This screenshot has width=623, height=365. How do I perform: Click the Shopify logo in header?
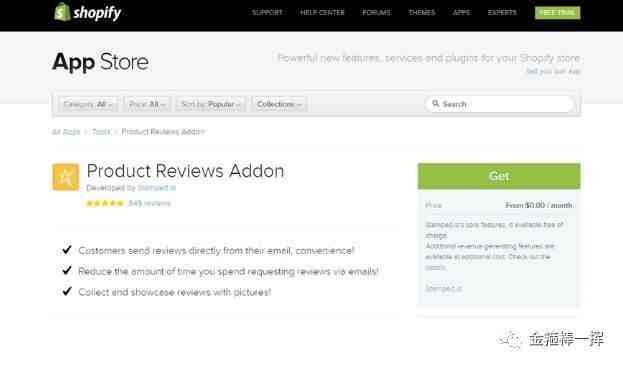pyautogui.click(x=87, y=12)
